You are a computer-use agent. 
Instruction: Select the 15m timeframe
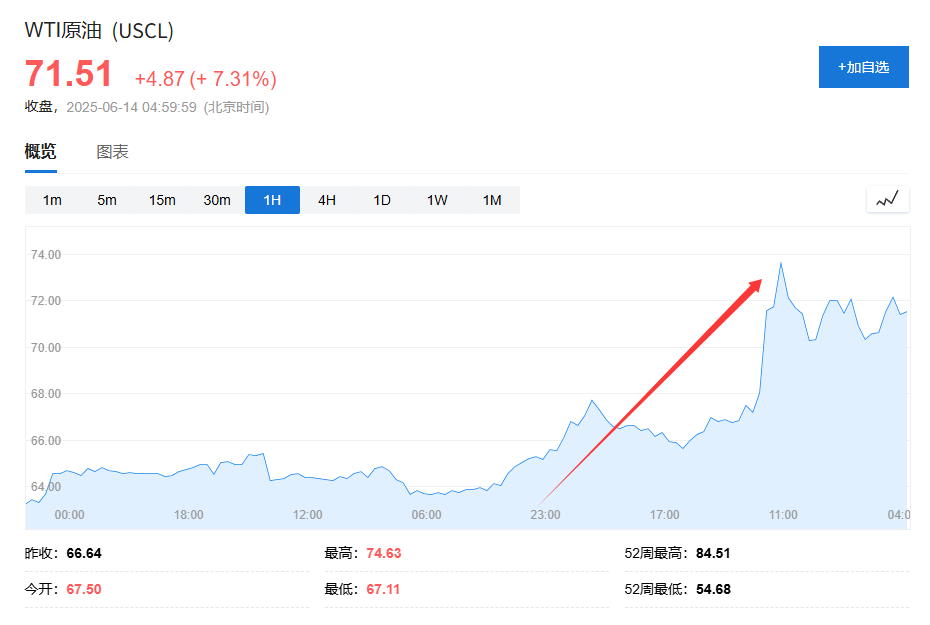pyautogui.click(x=162, y=199)
